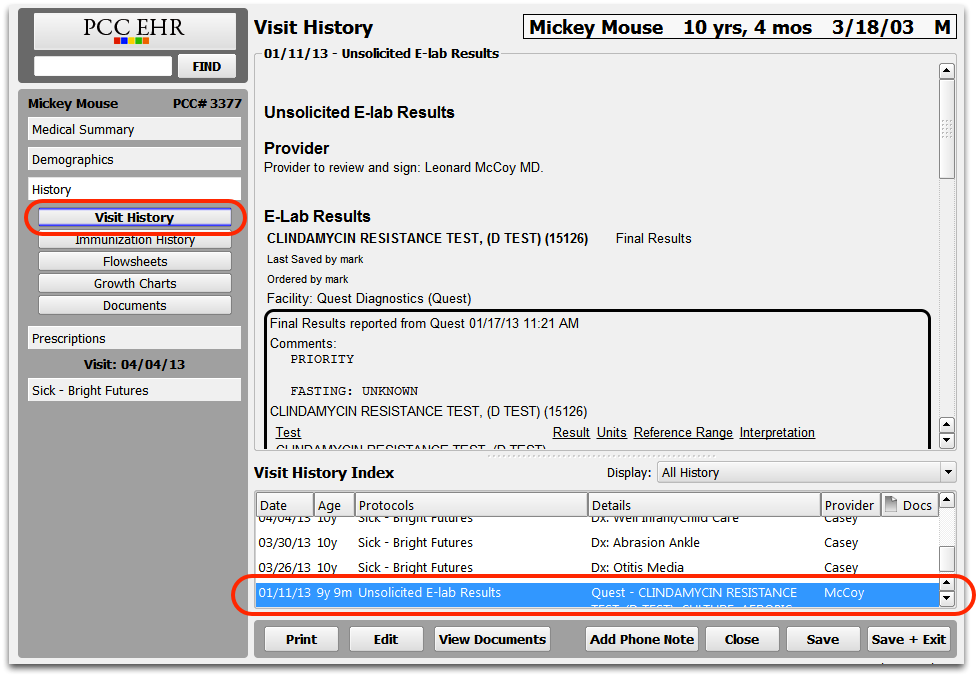Viewport: 977px width, 677px height.
Task: Click the lab results pane scrollbar thumb
Action: [x=946, y=129]
